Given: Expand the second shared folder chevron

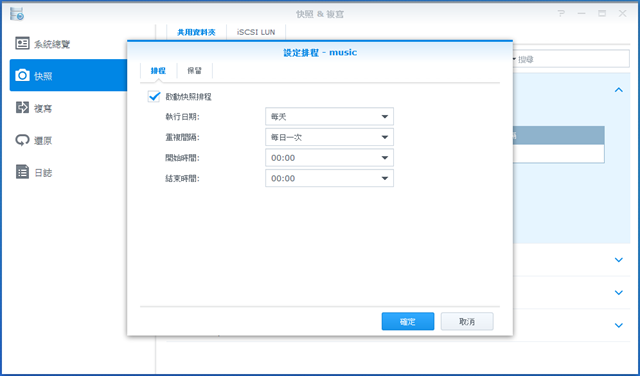Looking at the screenshot, I should coord(619,260).
